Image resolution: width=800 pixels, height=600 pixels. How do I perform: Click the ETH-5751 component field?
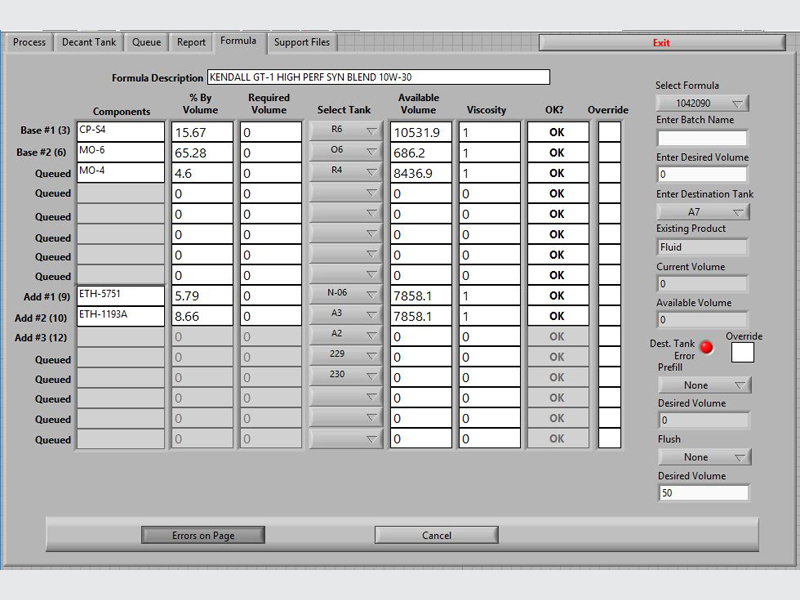click(x=121, y=295)
